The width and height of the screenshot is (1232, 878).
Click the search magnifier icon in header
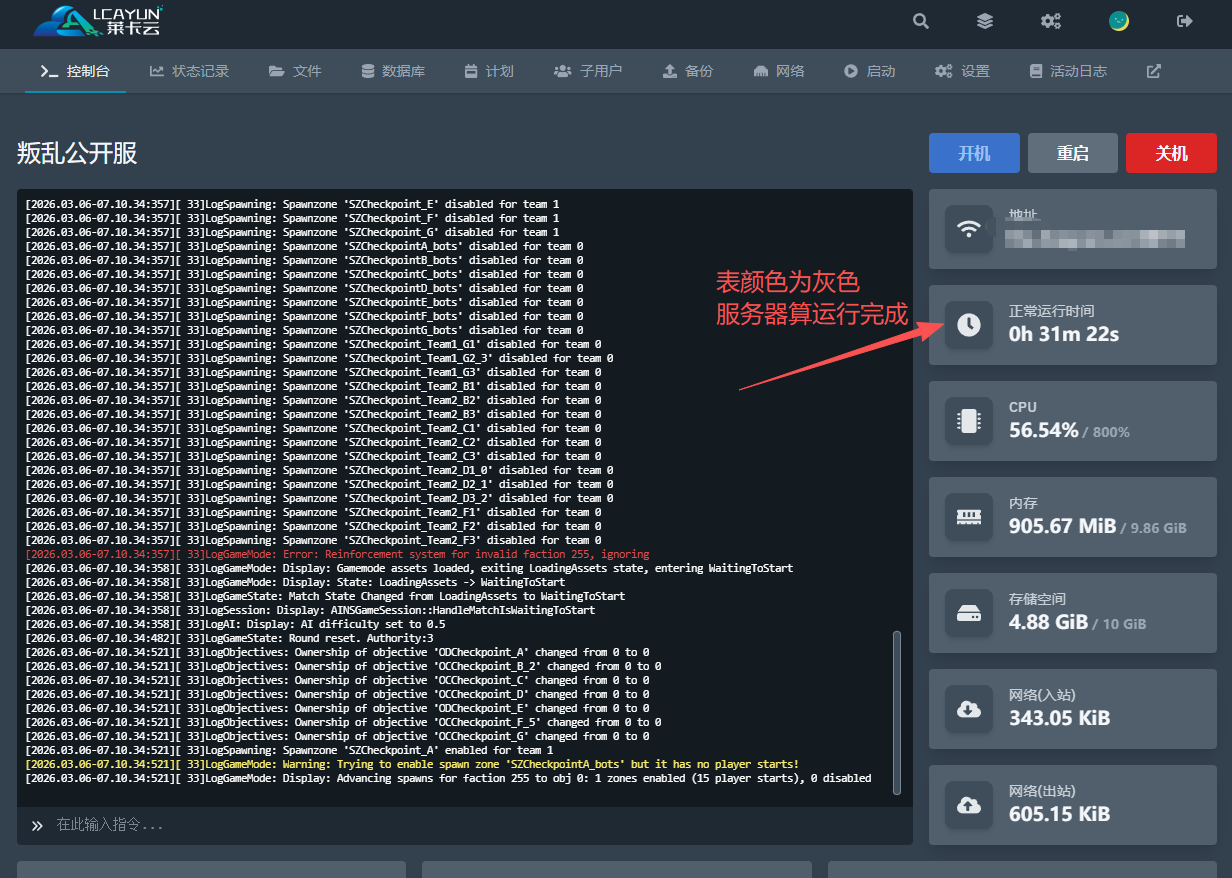point(921,21)
